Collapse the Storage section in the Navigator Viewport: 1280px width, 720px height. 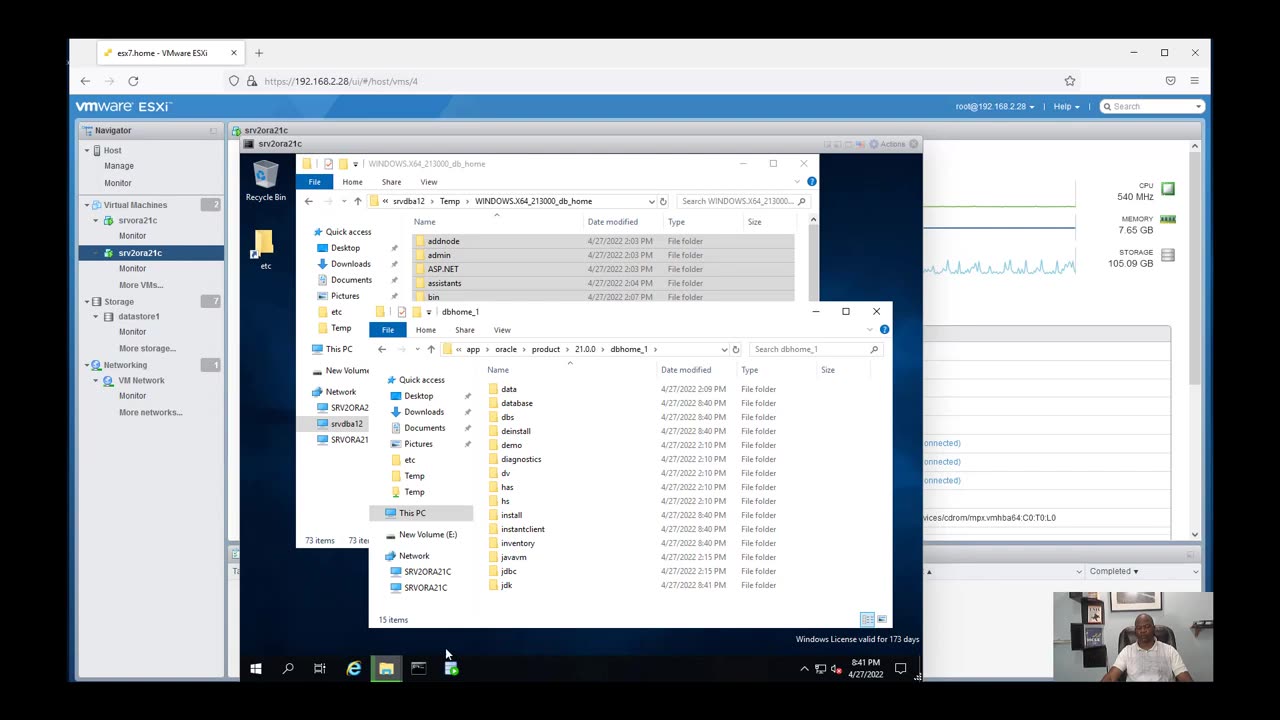point(87,301)
